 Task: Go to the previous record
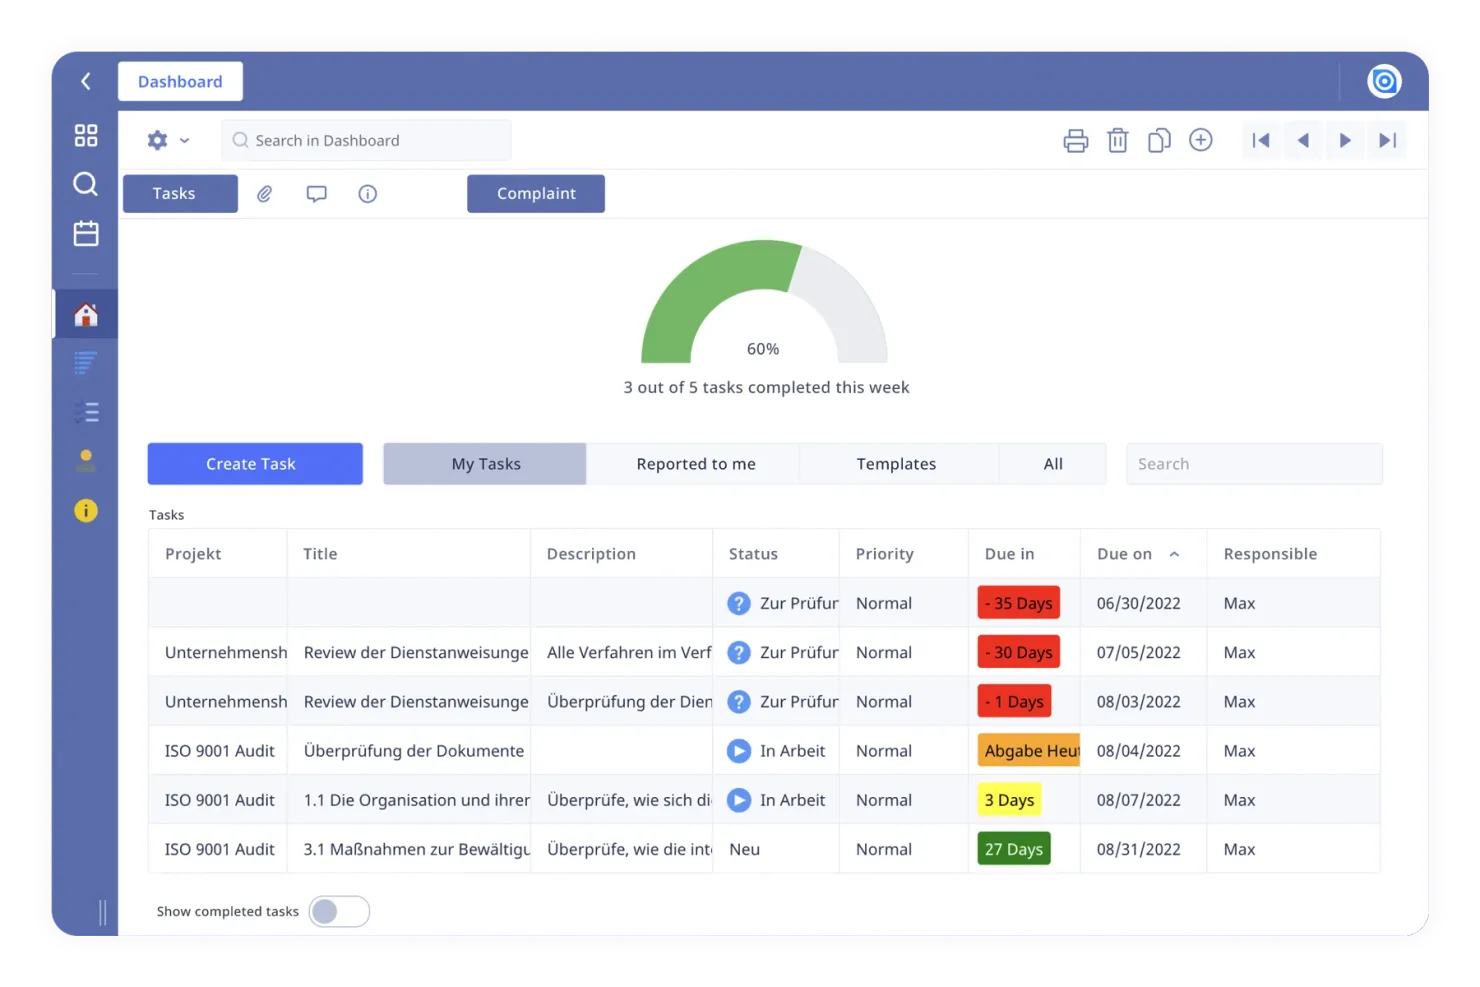click(x=1303, y=140)
